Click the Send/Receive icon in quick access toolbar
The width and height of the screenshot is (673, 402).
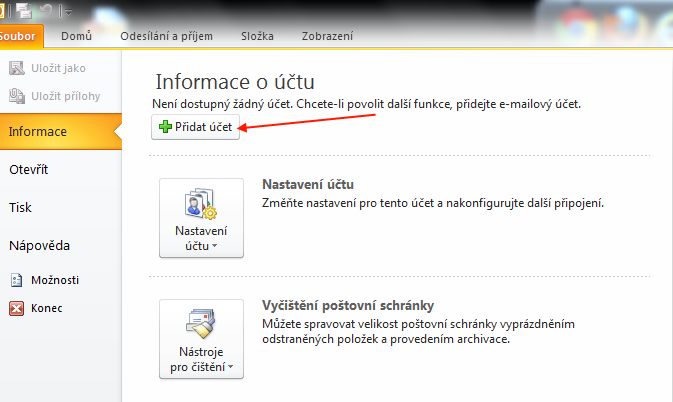pyautogui.click(x=24, y=11)
